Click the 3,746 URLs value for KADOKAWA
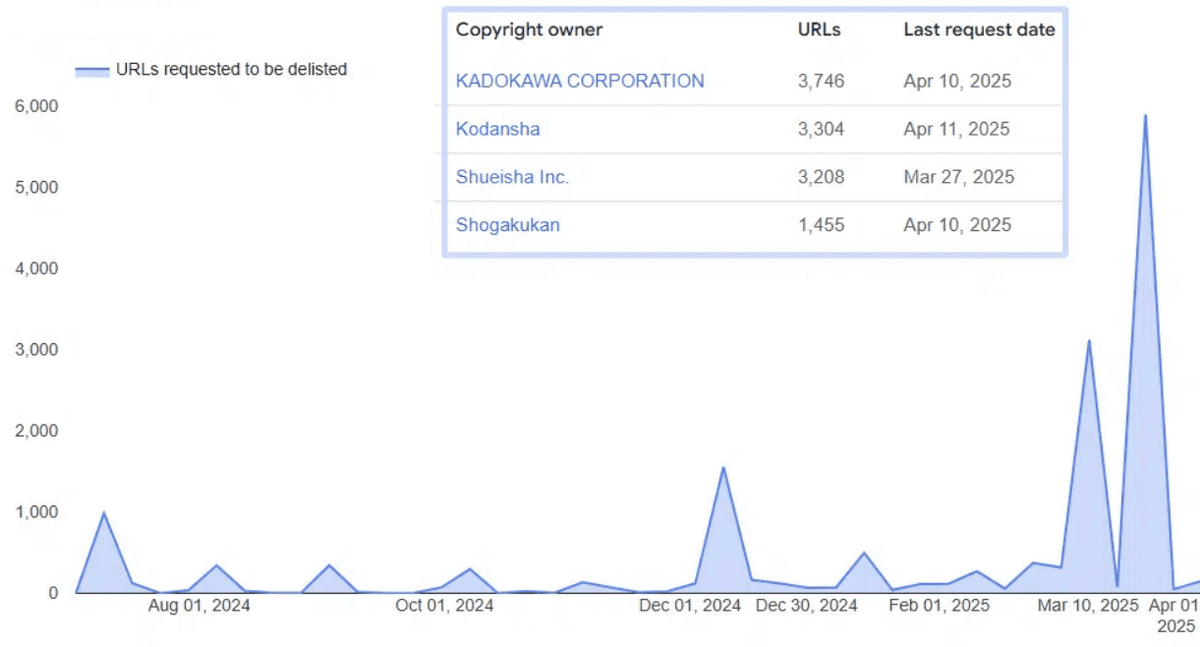Image resolution: width=1200 pixels, height=647 pixels. pos(821,81)
